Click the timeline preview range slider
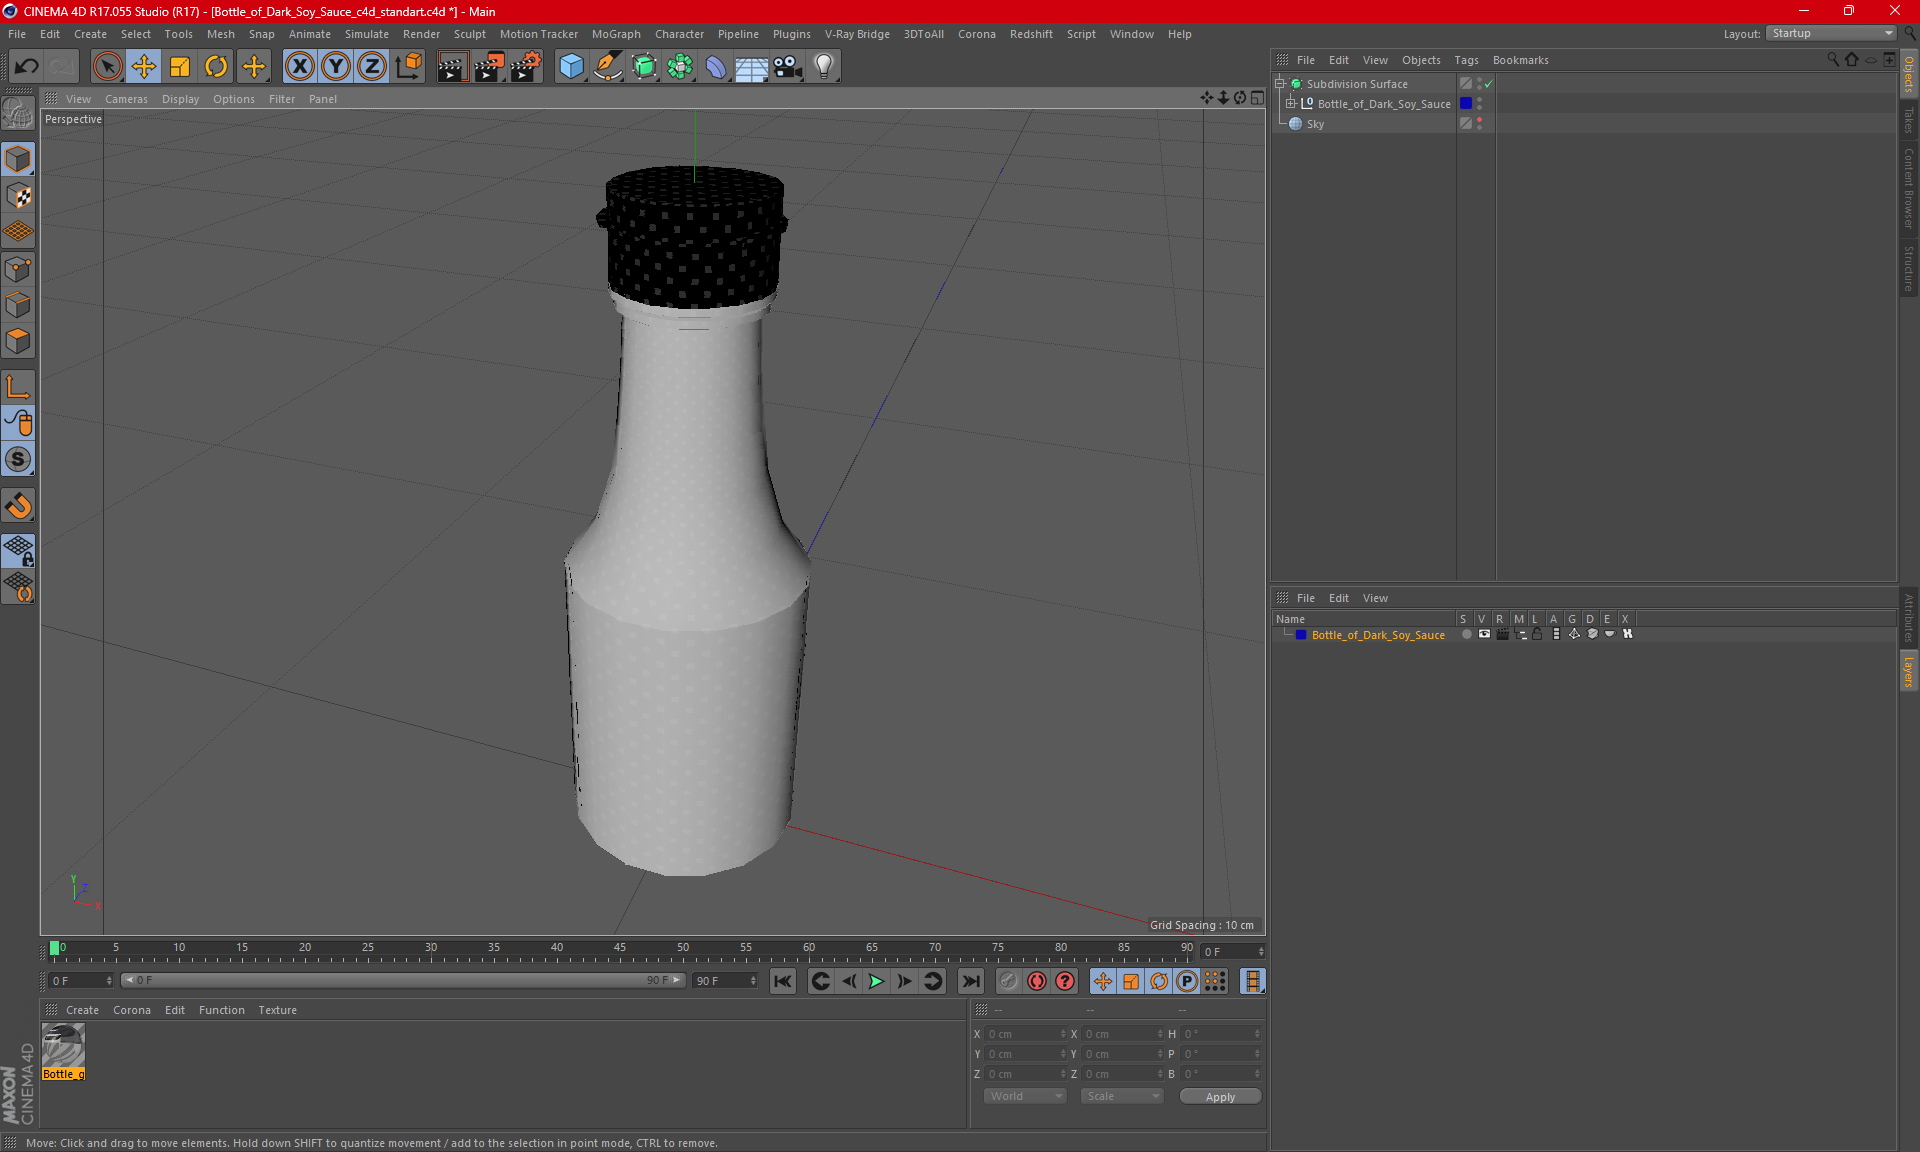 tap(403, 981)
